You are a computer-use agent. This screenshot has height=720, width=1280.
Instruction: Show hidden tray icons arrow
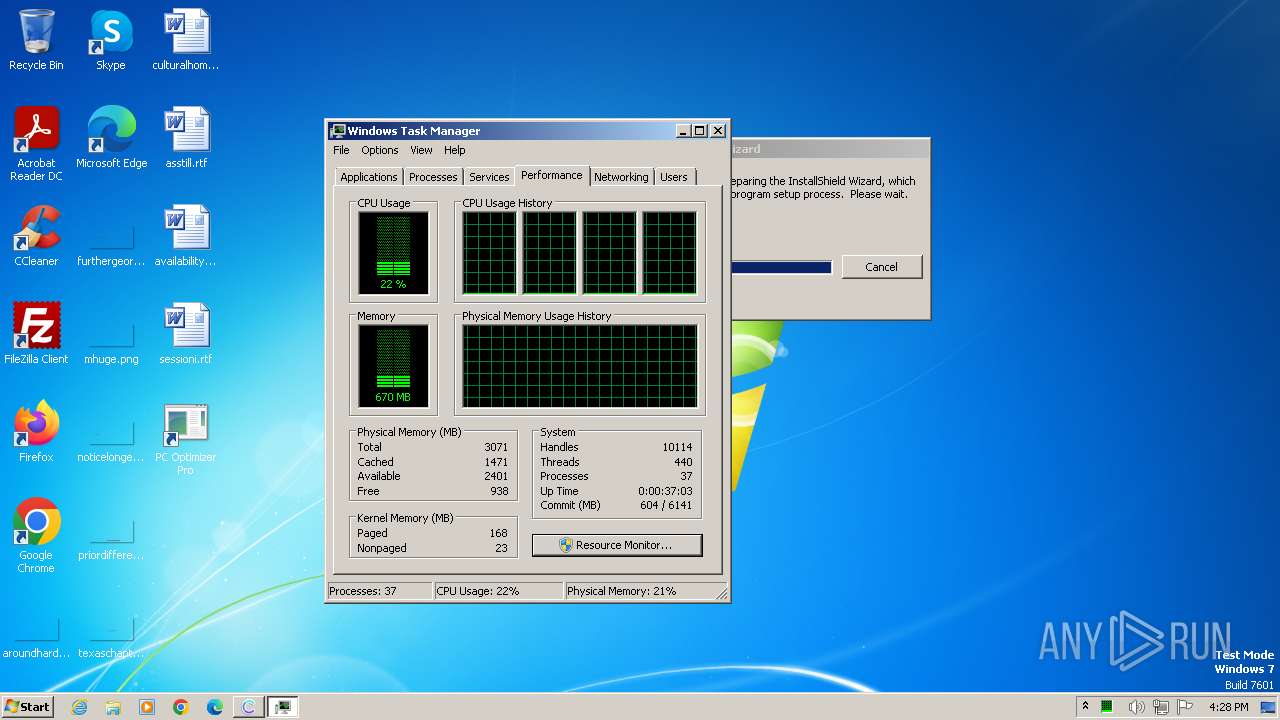point(1085,706)
